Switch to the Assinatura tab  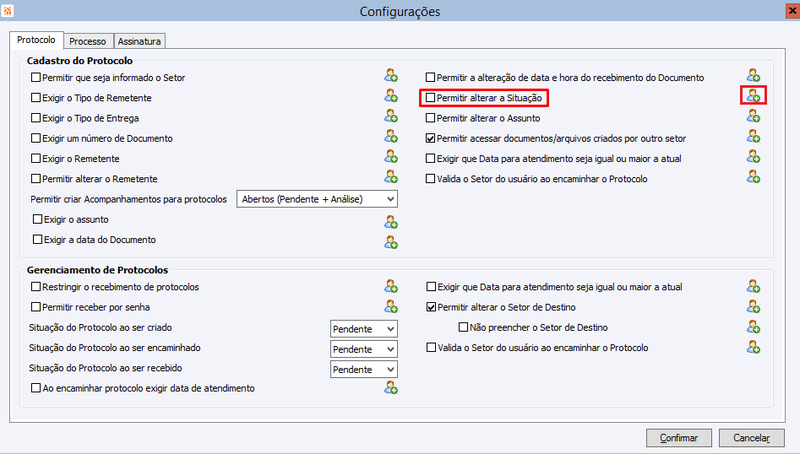point(139,41)
